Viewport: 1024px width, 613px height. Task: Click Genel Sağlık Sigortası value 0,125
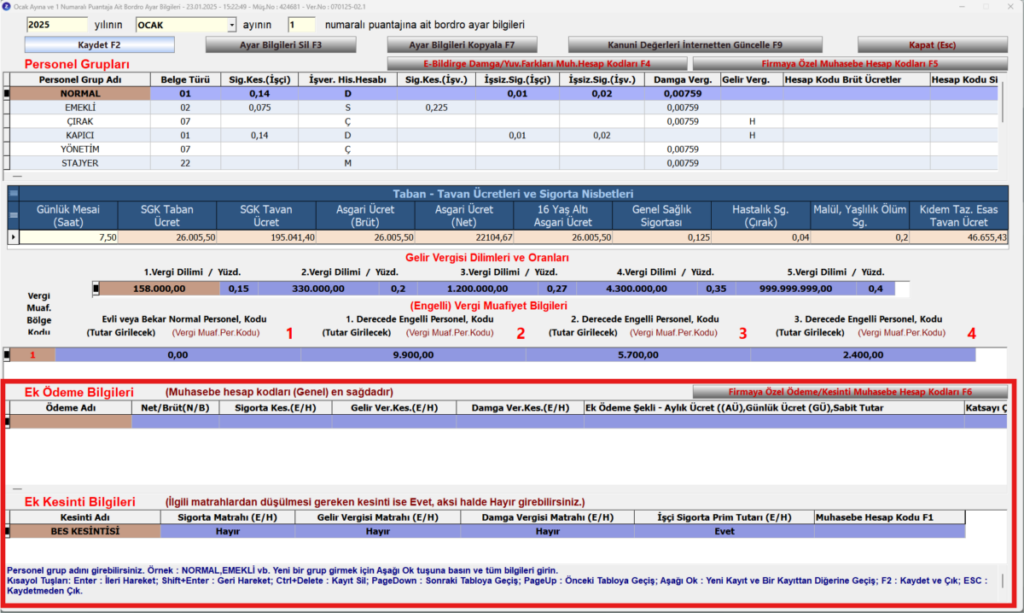[662, 237]
